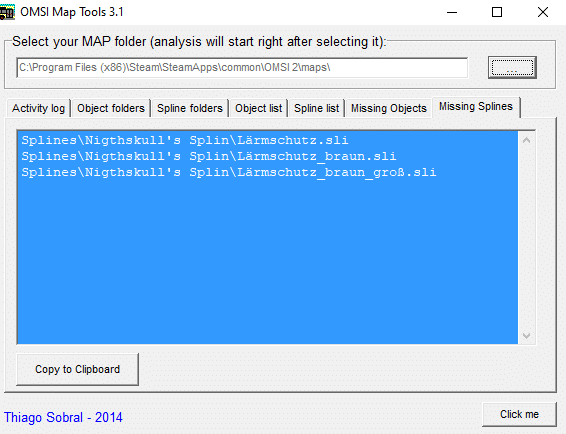Select the Missing Splines tab
This screenshot has height=434, width=566.
click(476, 107)
